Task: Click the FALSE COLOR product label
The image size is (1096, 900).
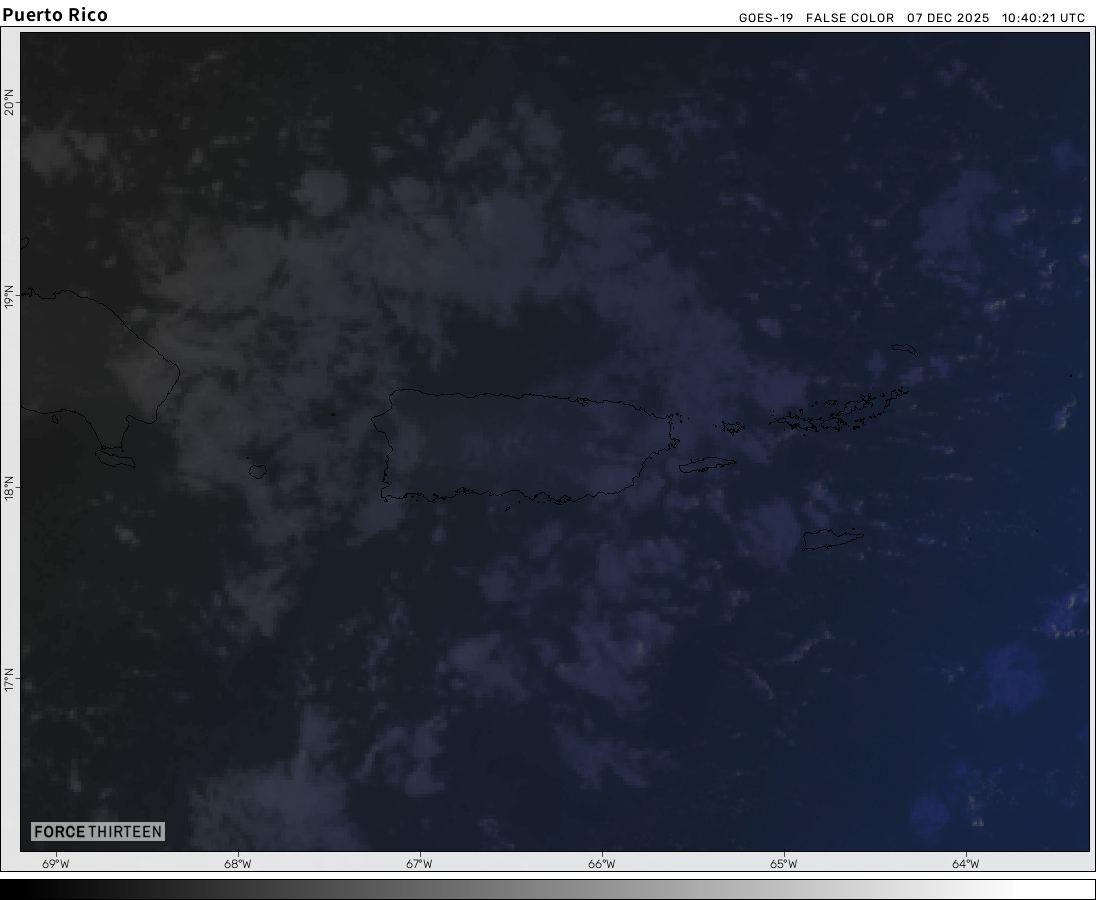Action: pos(849,18)
